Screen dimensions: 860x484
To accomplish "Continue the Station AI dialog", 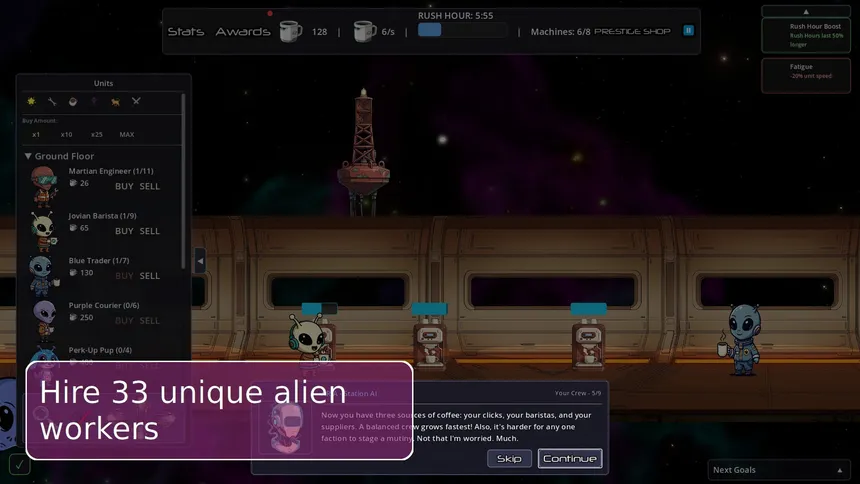I will (570, 459).
